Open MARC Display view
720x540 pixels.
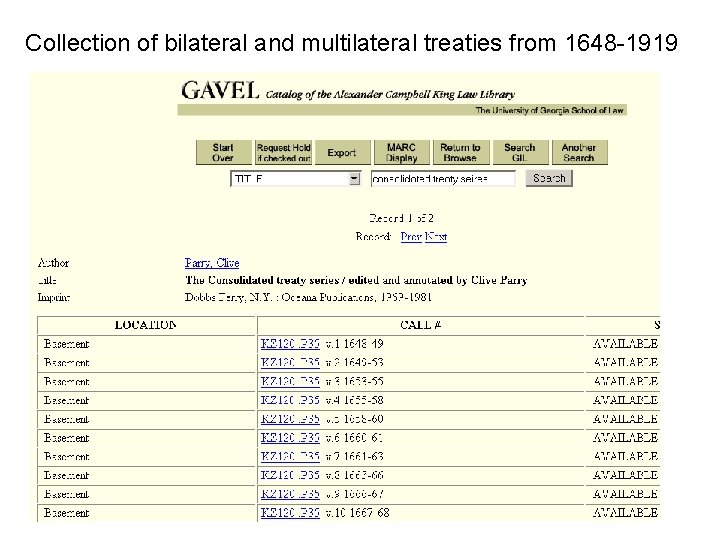coord(402,152)
